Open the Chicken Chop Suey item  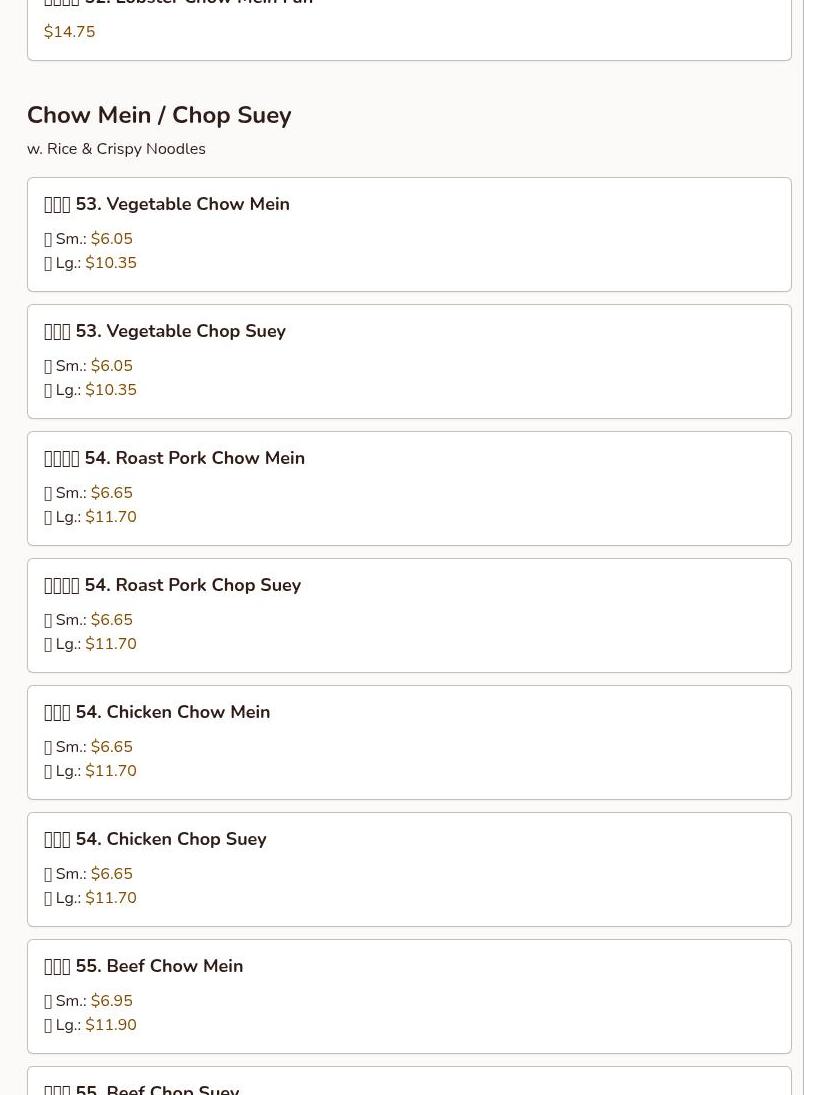pos(409,870)
